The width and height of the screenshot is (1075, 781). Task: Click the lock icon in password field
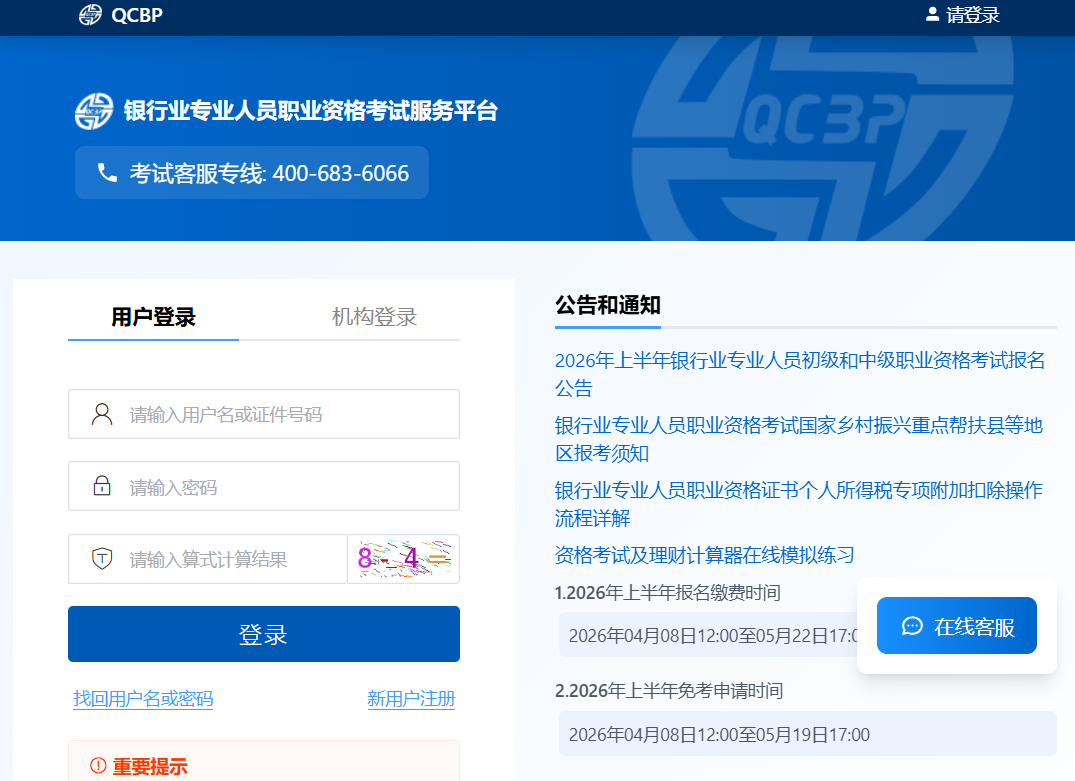point(102,486)
